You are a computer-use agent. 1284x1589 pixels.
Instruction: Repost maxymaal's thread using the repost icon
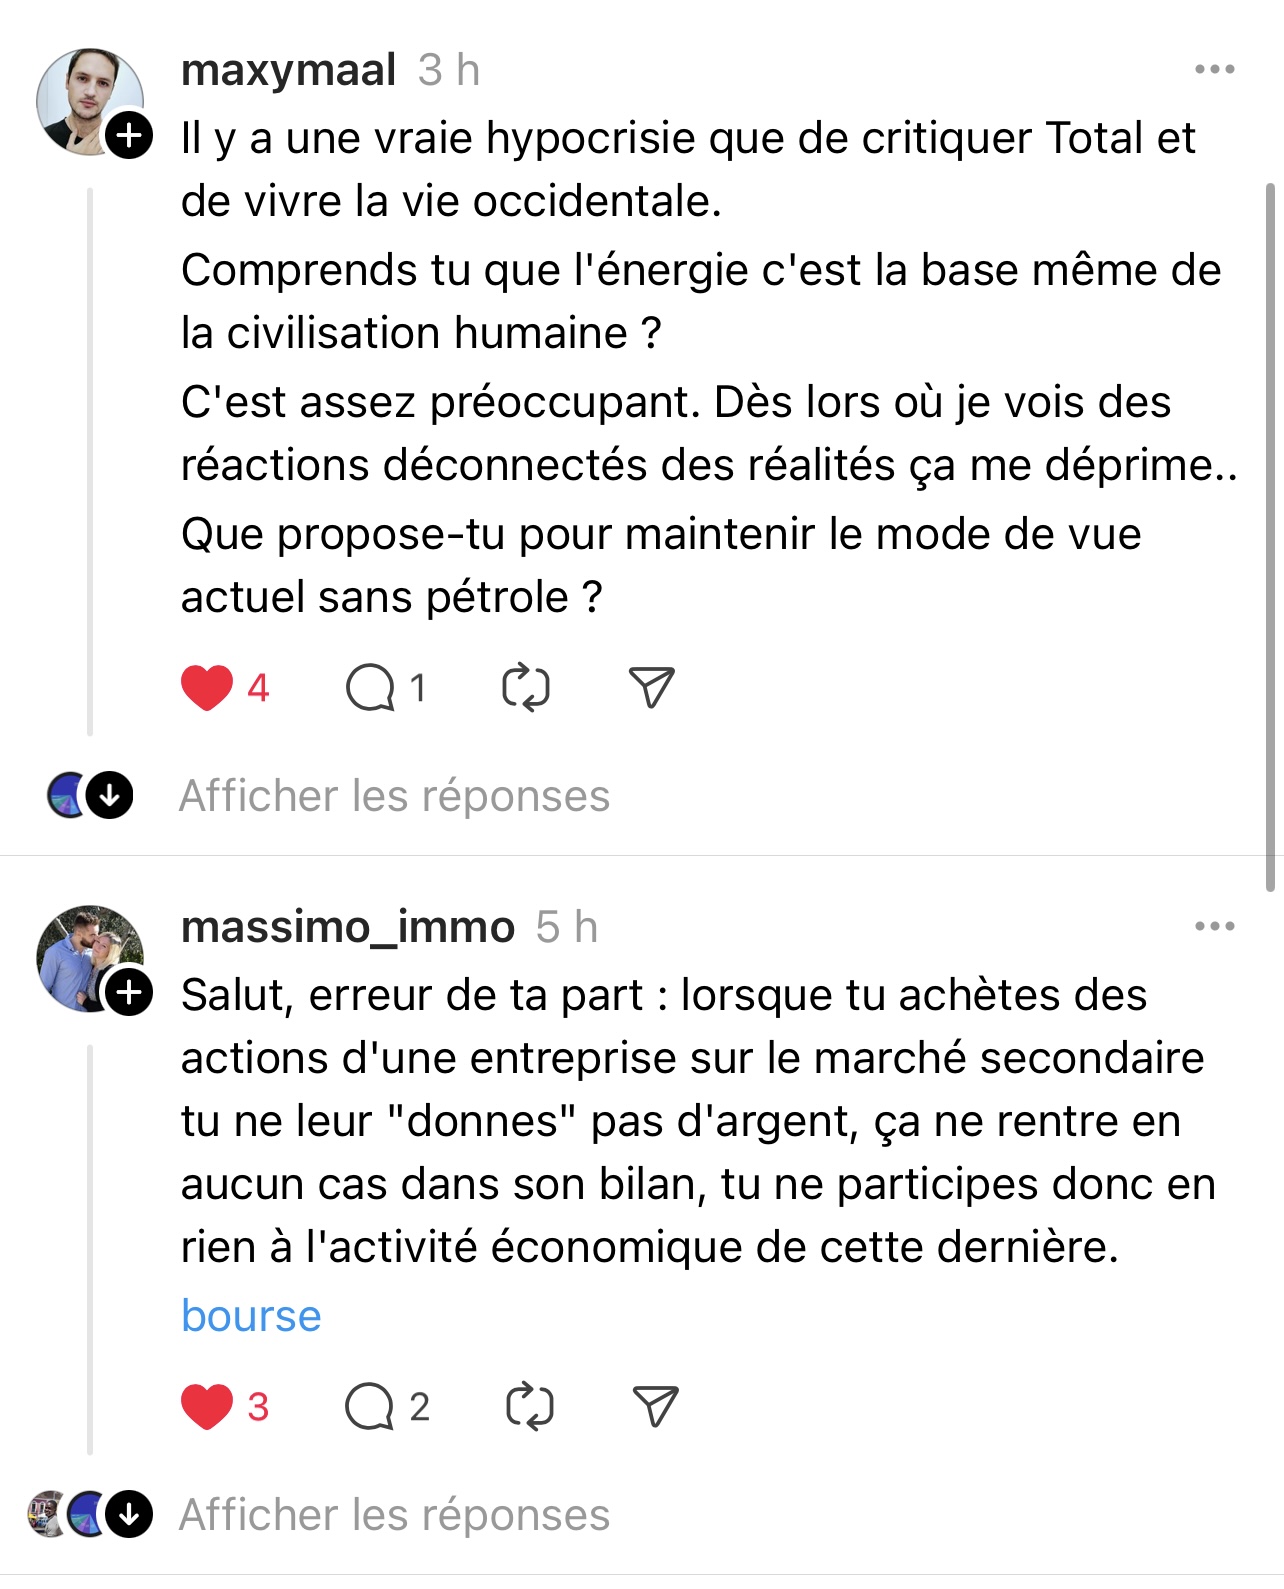click(x=526, y=688)
